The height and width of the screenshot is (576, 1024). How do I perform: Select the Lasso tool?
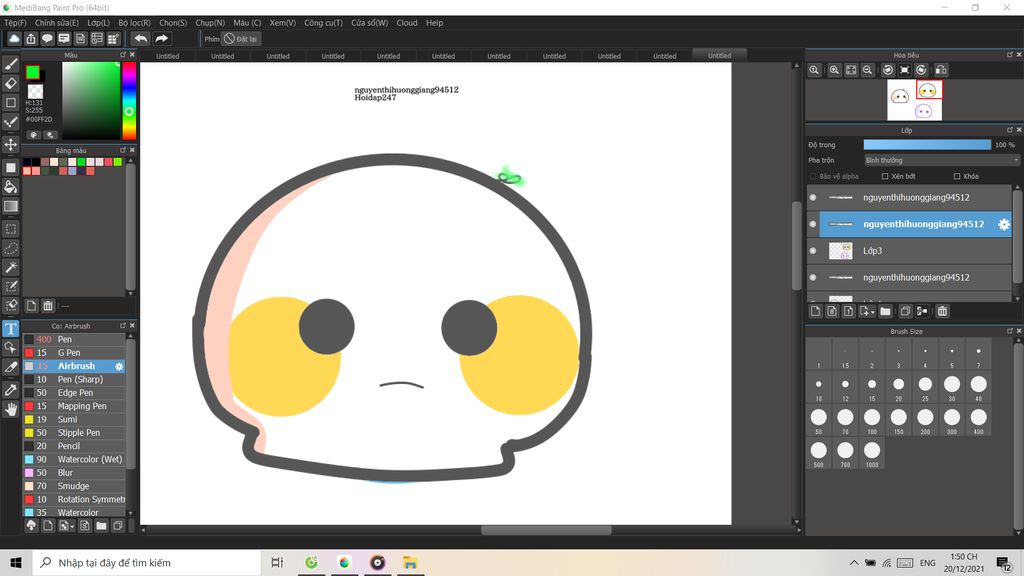coord(11,248)
